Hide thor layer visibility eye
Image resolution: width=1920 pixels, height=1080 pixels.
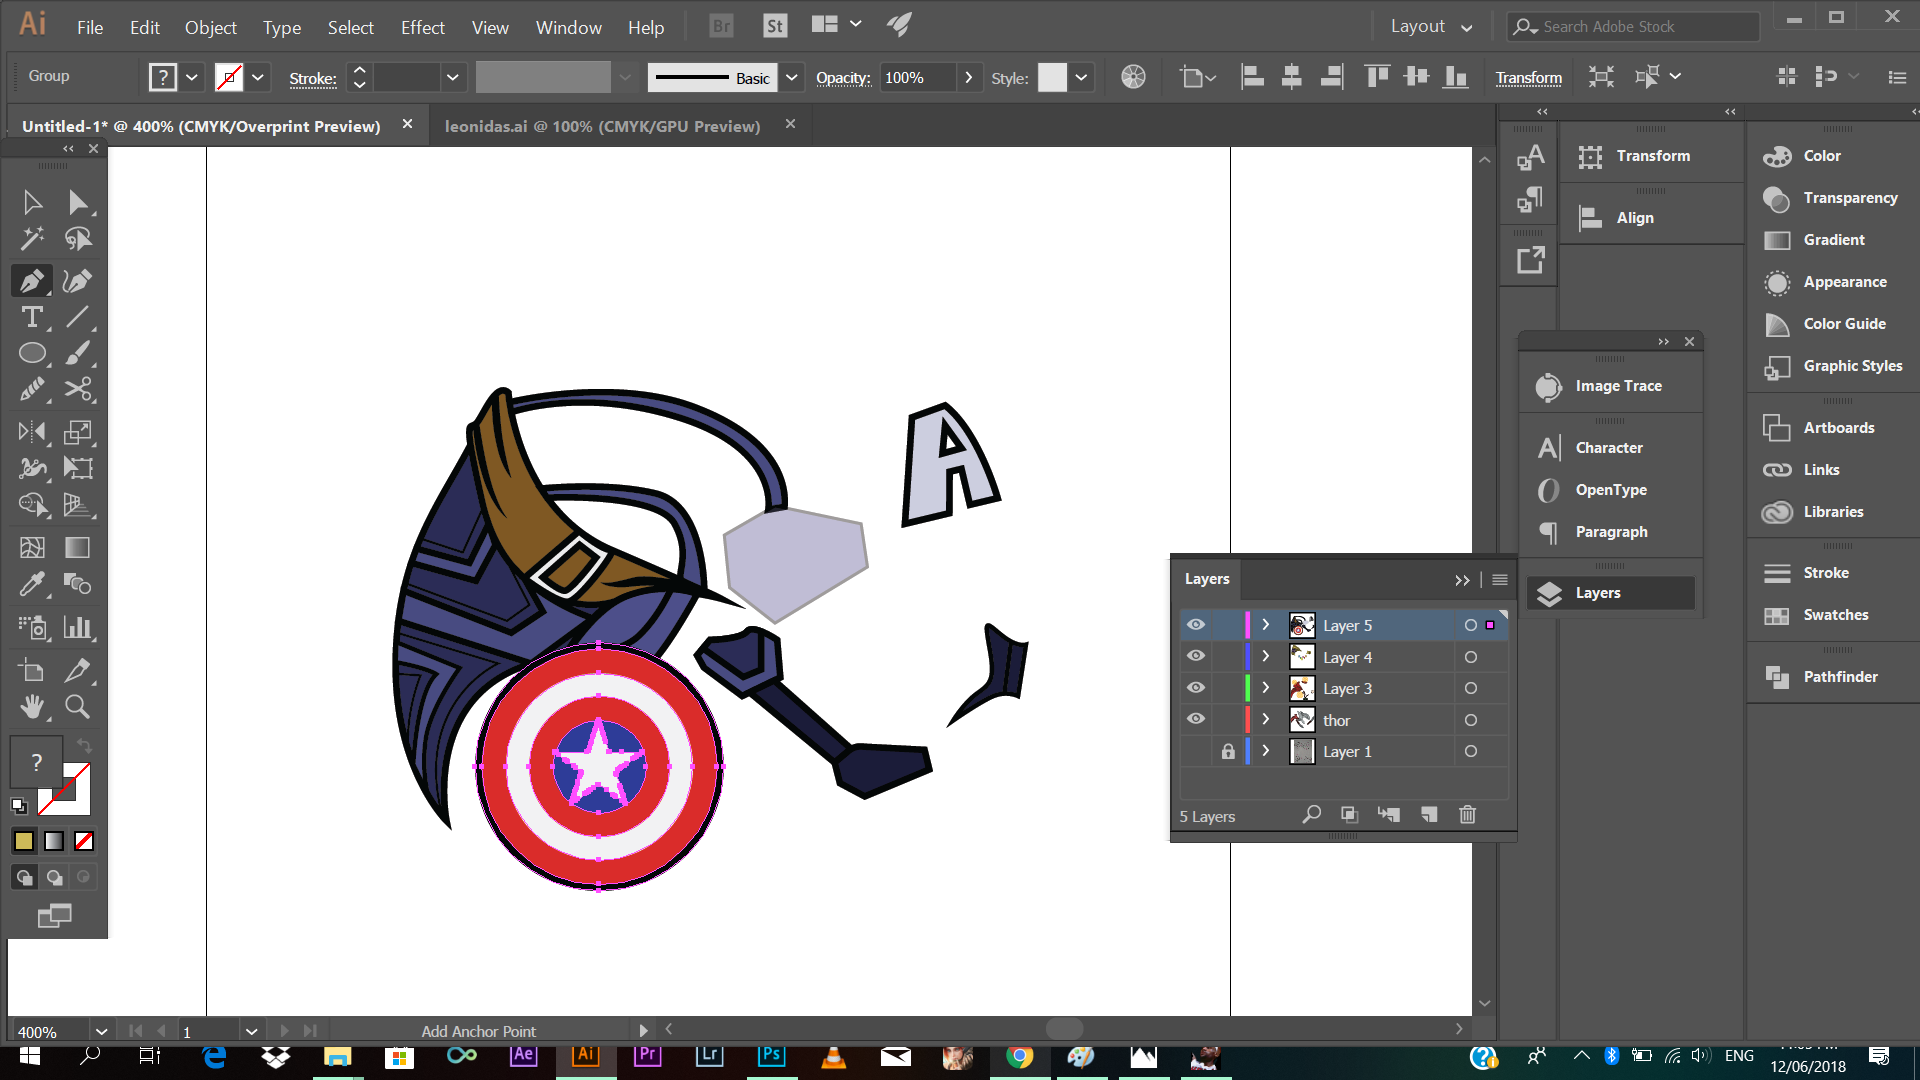tap(1196, 720)
